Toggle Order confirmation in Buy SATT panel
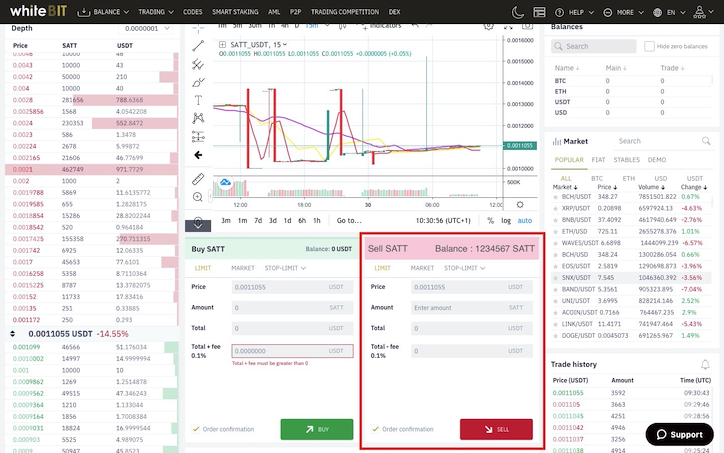This screenshot has width=724, height=453. click(x=196, y=429)
